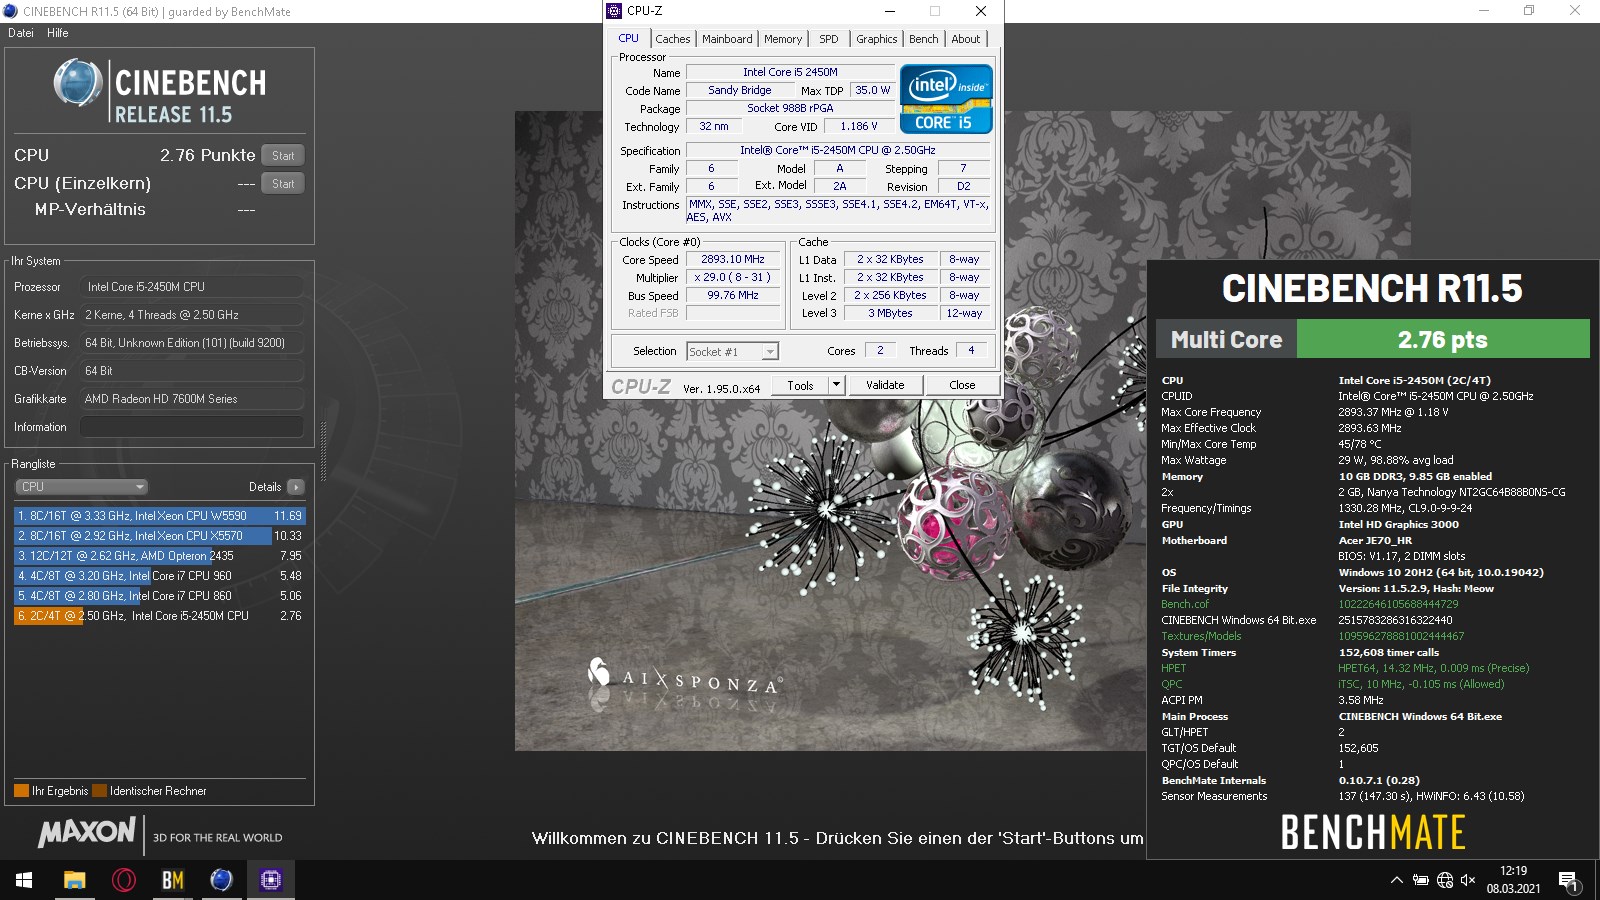This screenshot has height=900, width=1600.
Task: Click the BENCHMATE logo in overlay panel
Action: pyautogui.click(x=1373, y=832)
